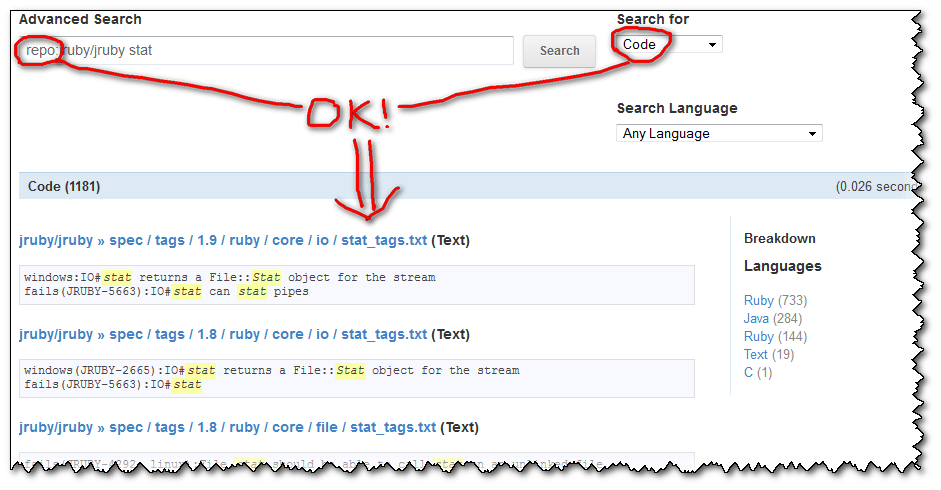Open the 1.8 file stat_tags.txt result
Image resolution: width=941 pixels, height=490 pixels.
pyautogui.click(x=227, y=427)
